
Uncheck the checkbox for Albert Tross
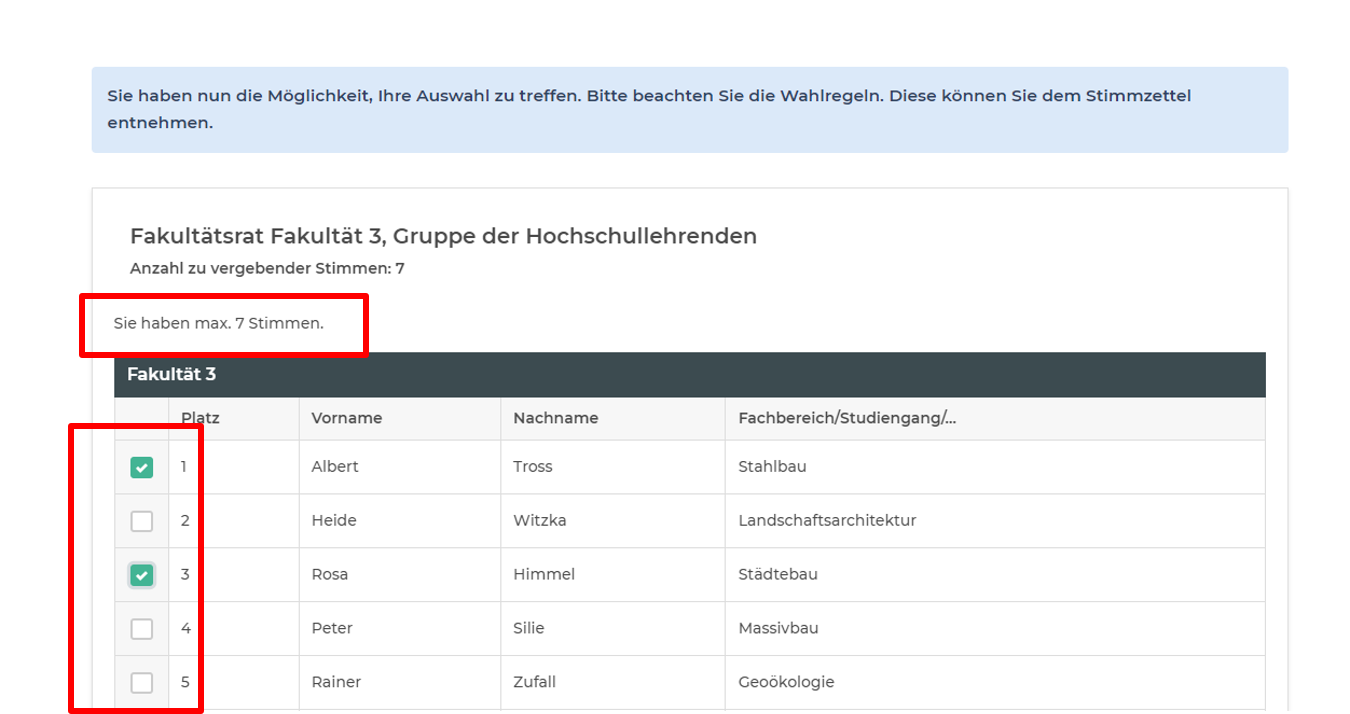click(142, 467)
